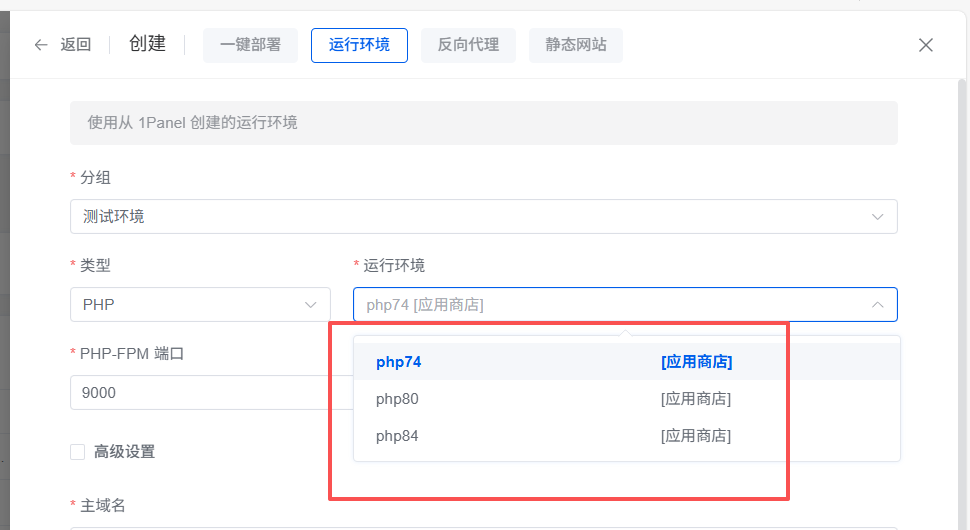This screenshot has height=530, width=970.
Task: Click the chevron arrow in the 类型 field
Action: point(310,305)
